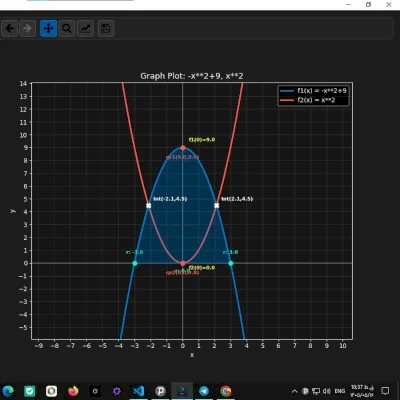This screenshot has width=400, height=400.
Task: Close the plot window
Action: (389, 5)
